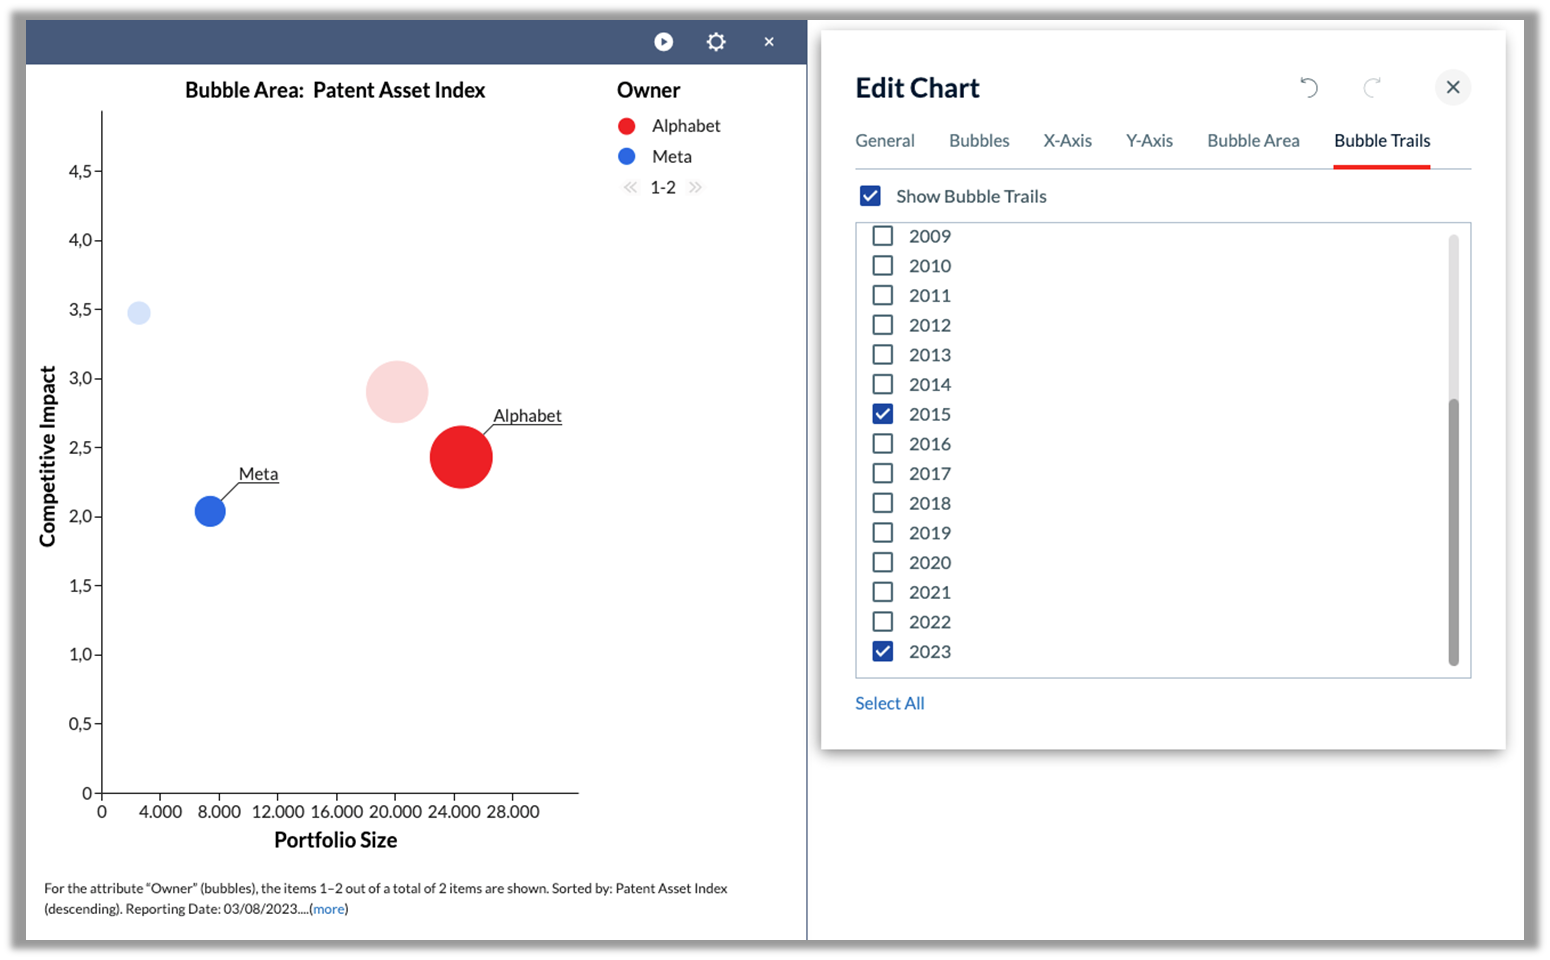Tick the 2020 checkbox
The image size is (1550, 960).
tap(883, 562)
